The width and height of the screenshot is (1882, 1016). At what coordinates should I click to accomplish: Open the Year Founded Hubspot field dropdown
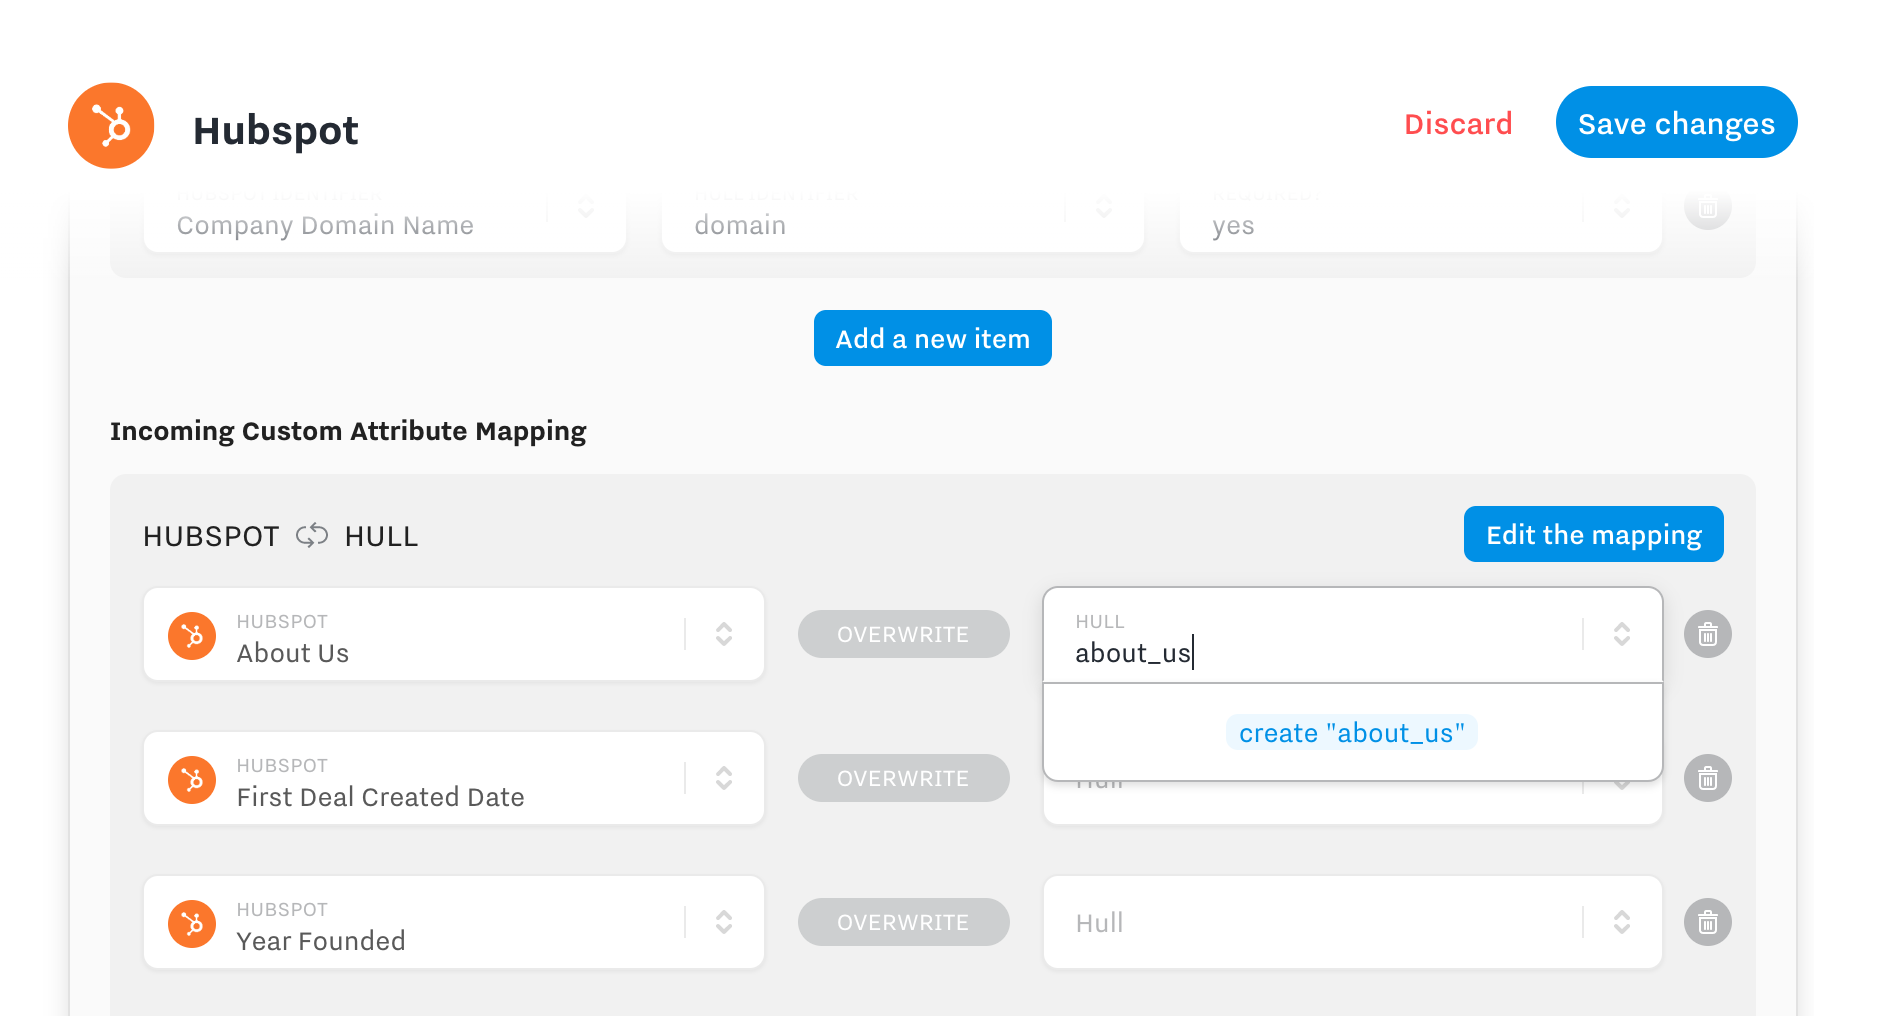[724, 922]
